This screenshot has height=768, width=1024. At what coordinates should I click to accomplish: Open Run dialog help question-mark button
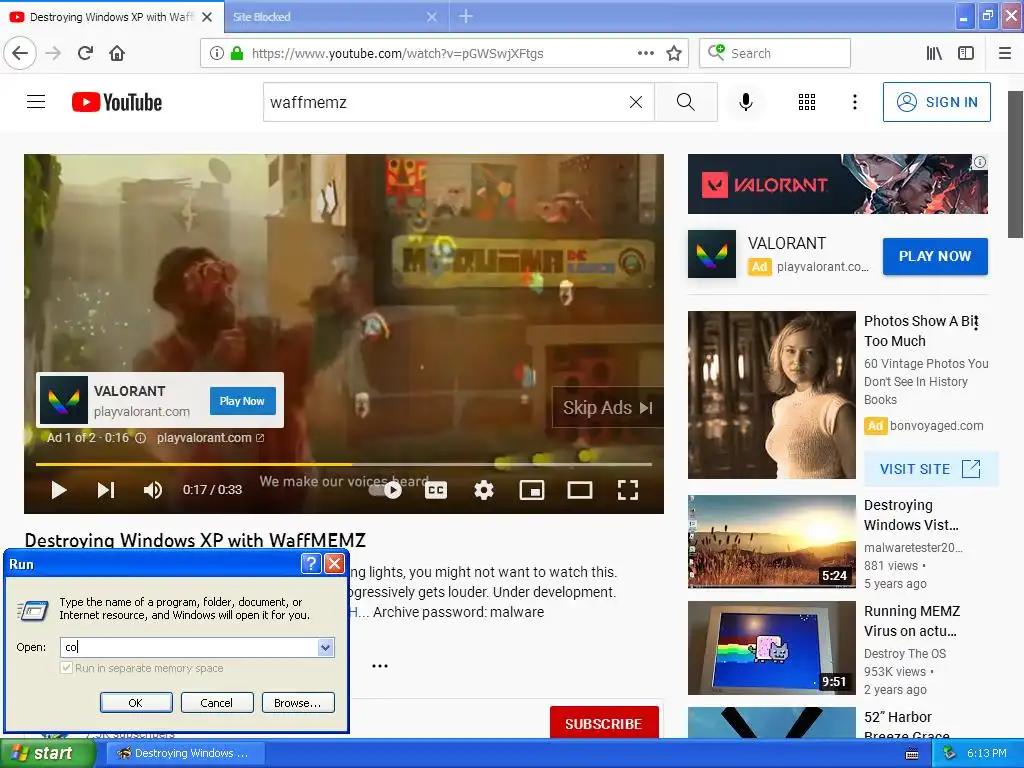311,564
